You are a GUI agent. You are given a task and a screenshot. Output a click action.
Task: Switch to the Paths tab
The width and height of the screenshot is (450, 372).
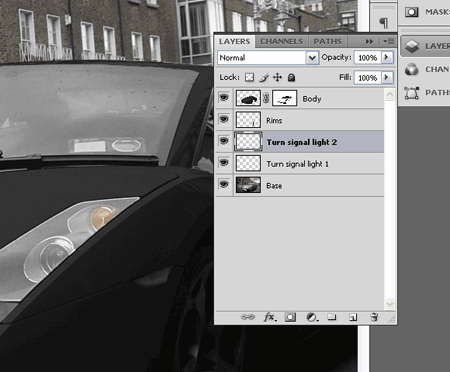[x=328, y=41]
